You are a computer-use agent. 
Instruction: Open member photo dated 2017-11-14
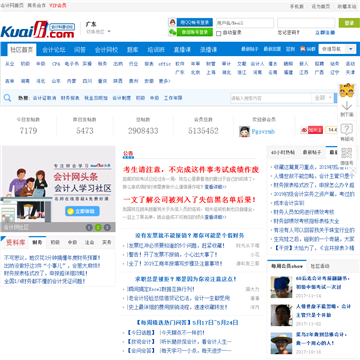[x=281, y=287]
